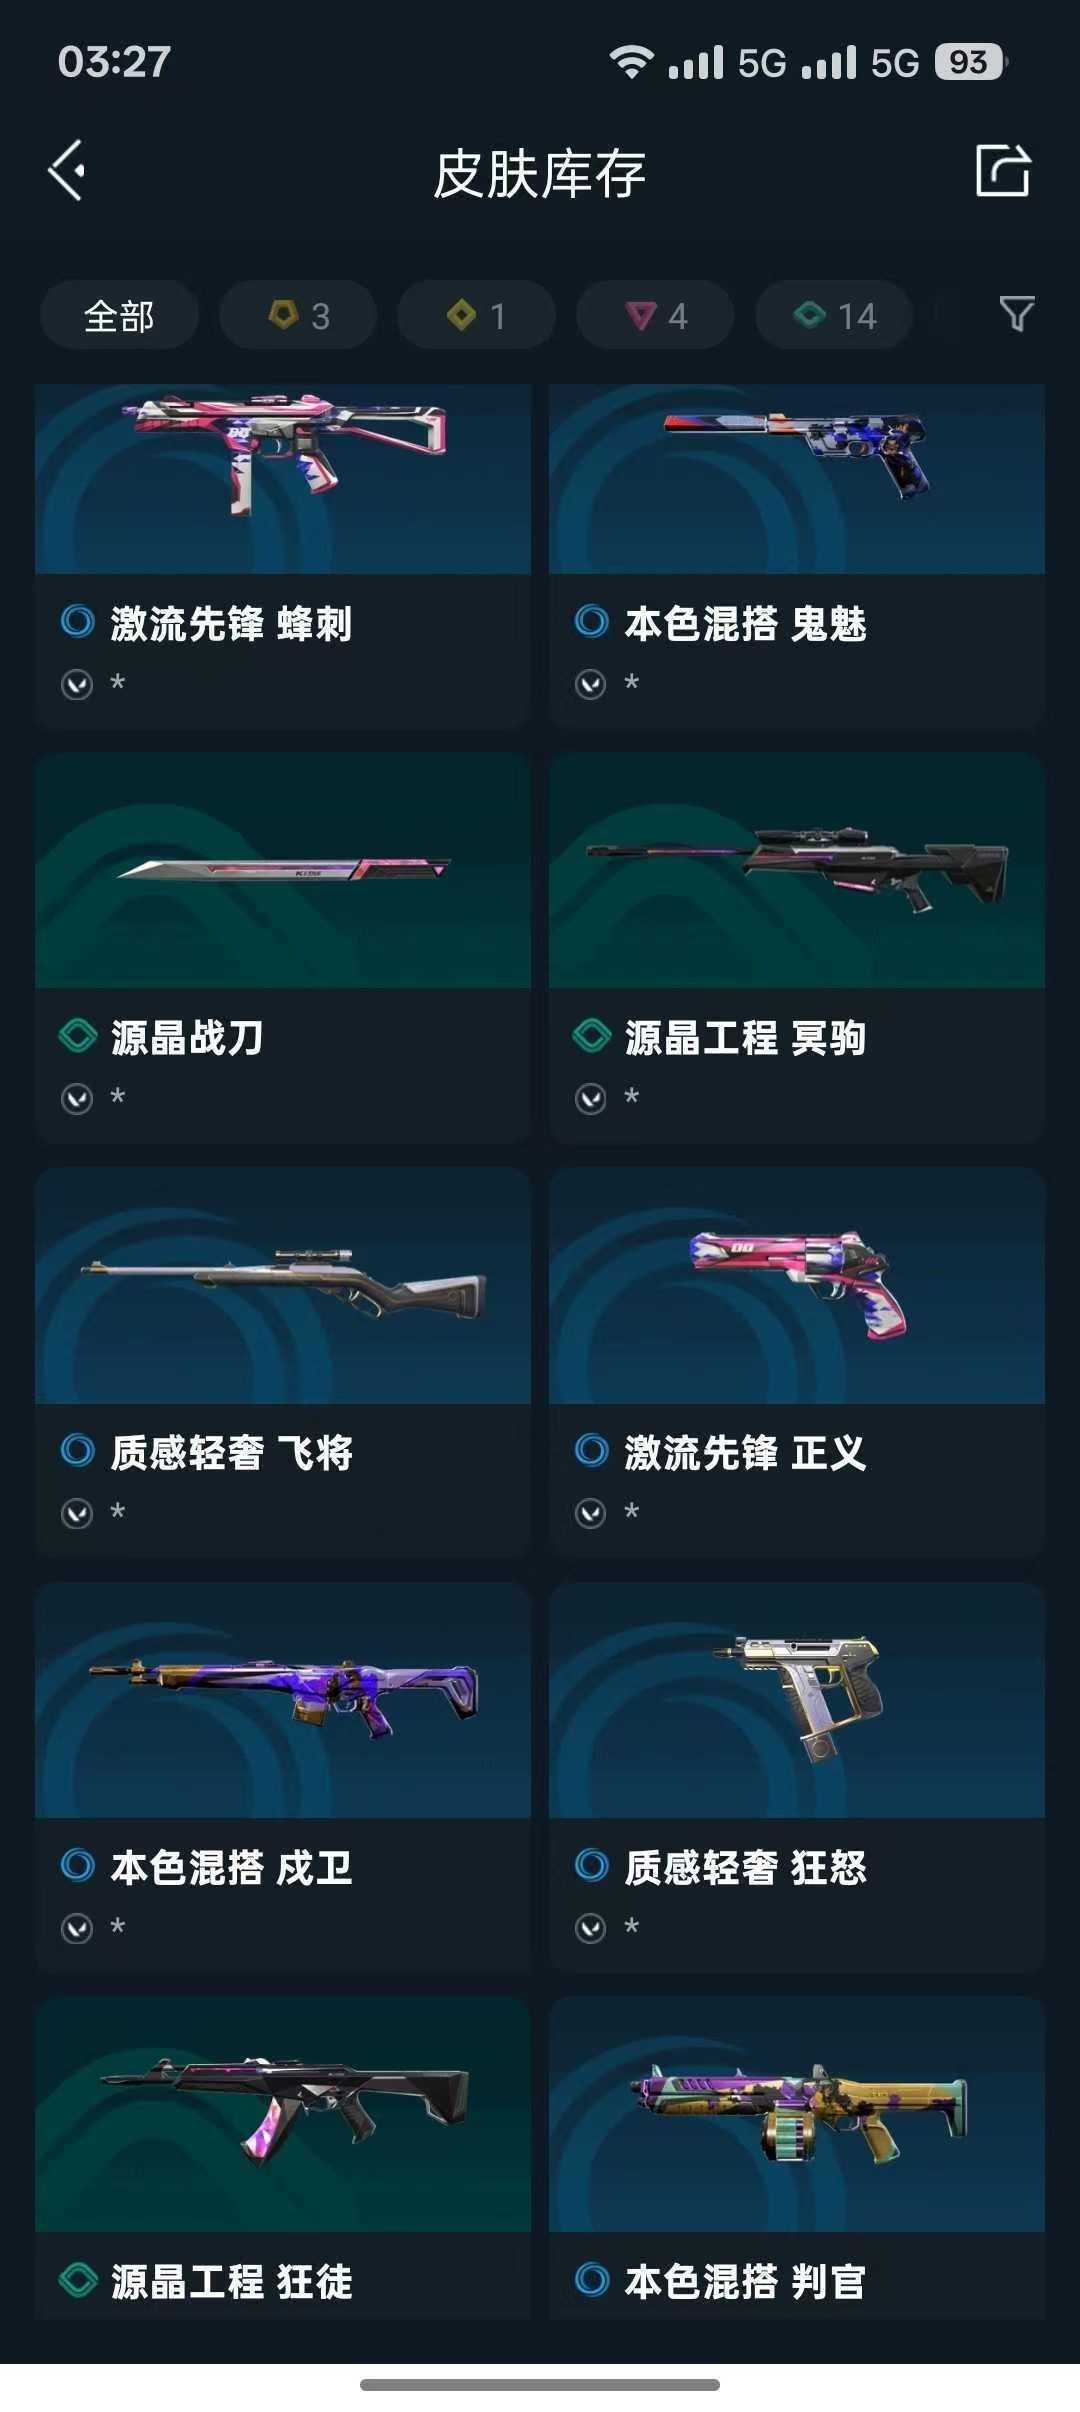Viewport: 1080px width, 2412px height.
Task: Go back using the top-left arrow
Action: point(67,171)
